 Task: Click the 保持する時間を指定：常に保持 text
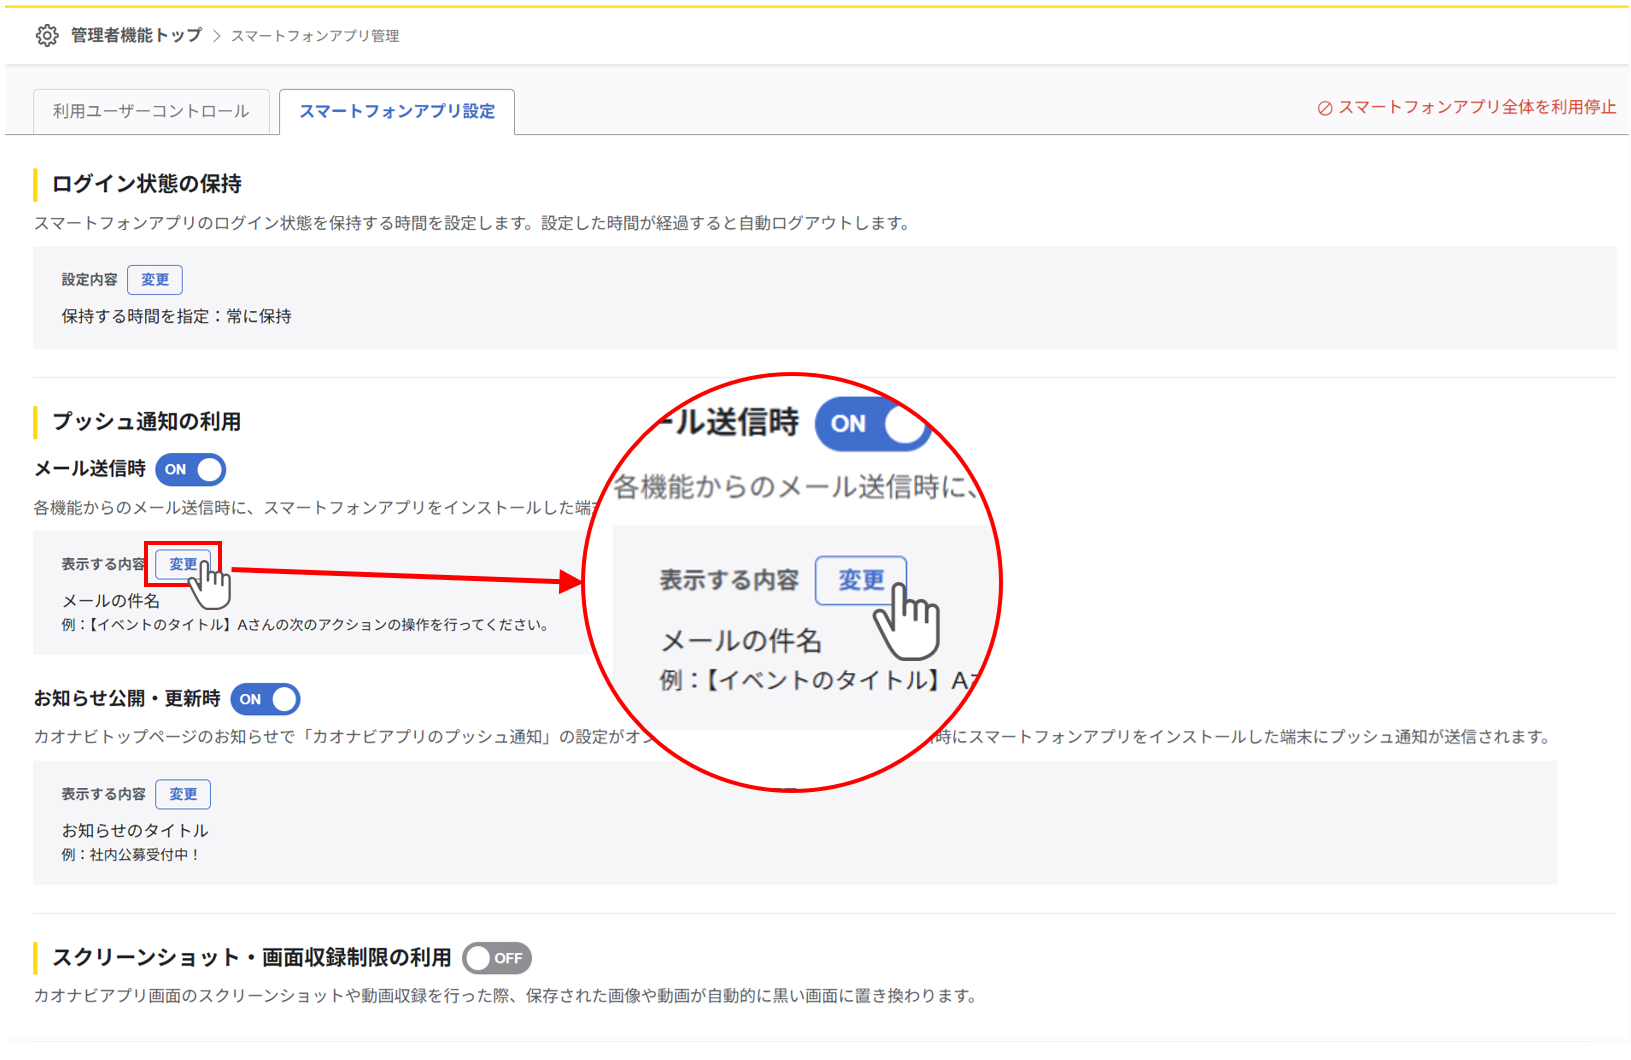(x=177, y=315)
